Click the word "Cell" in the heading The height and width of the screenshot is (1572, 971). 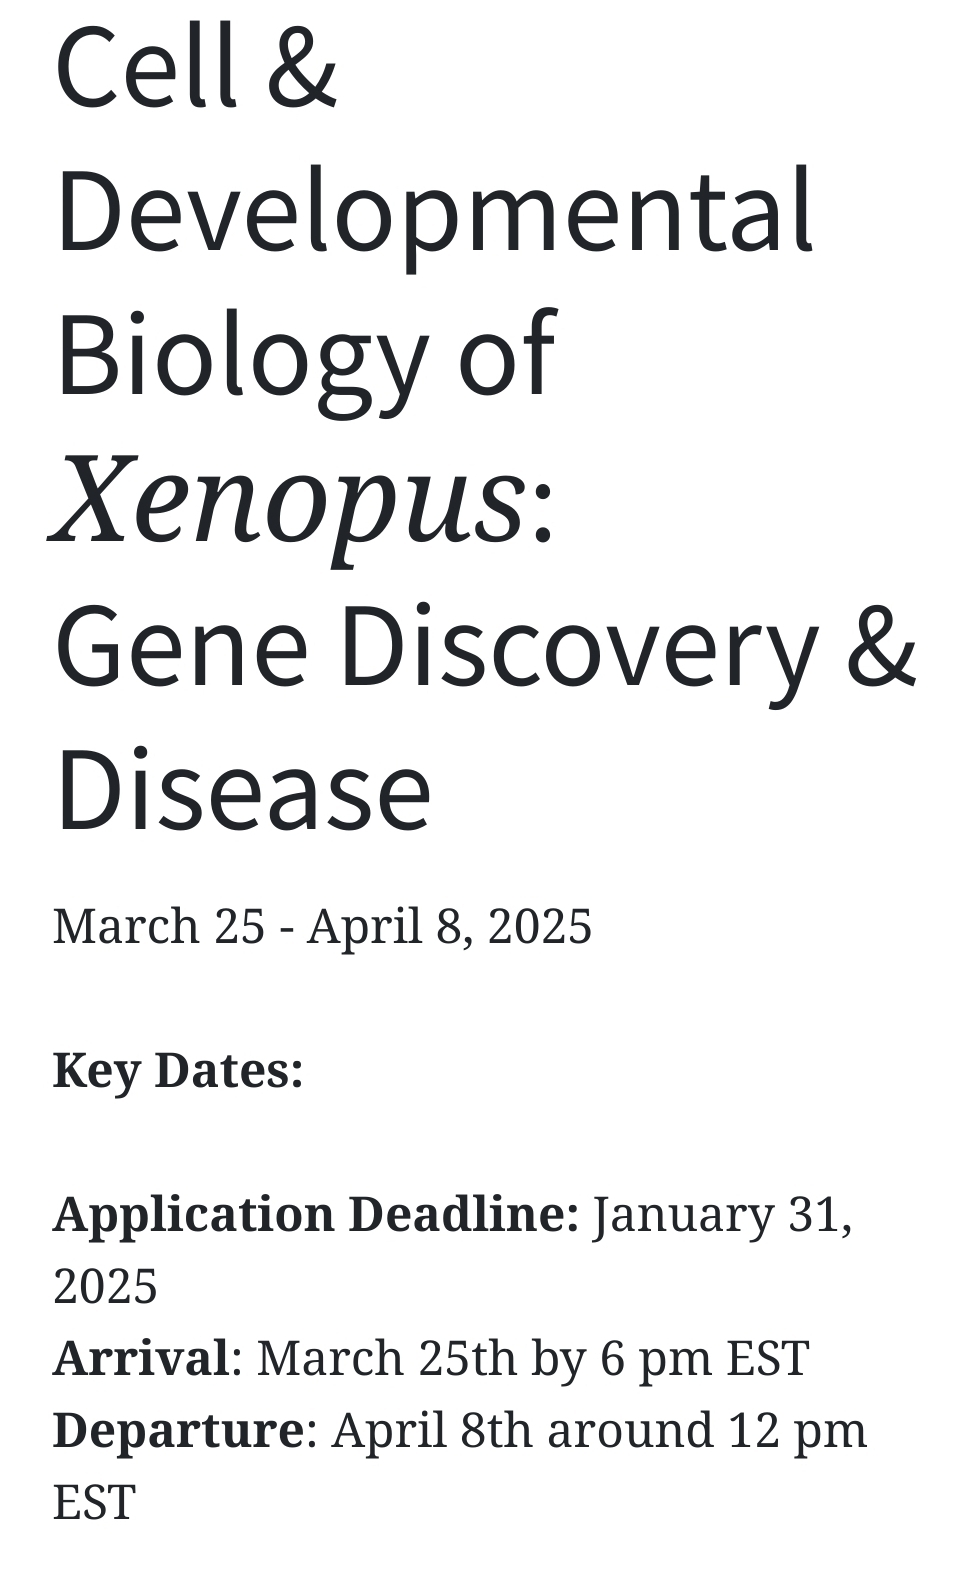pos(146,67)
